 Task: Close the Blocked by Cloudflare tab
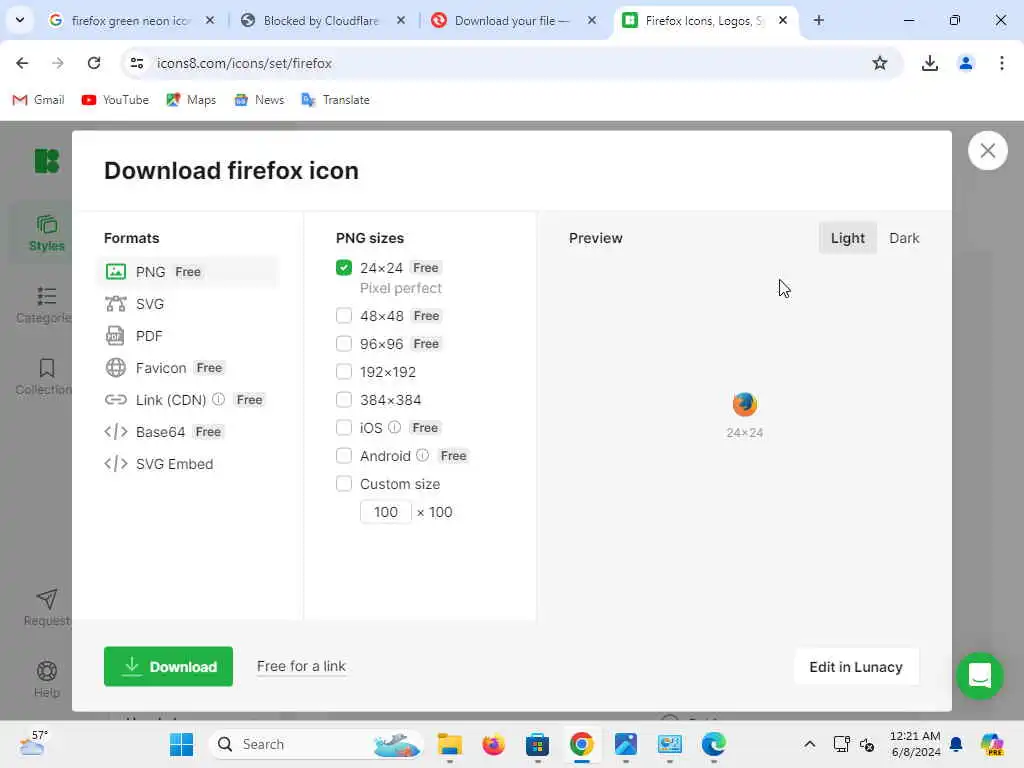401,20
